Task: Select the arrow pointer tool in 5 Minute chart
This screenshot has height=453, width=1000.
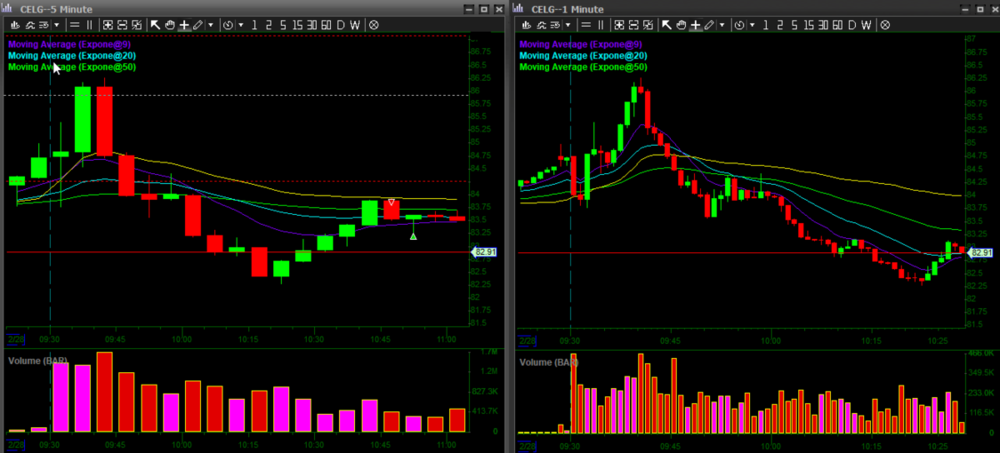Action: point(155,24)
